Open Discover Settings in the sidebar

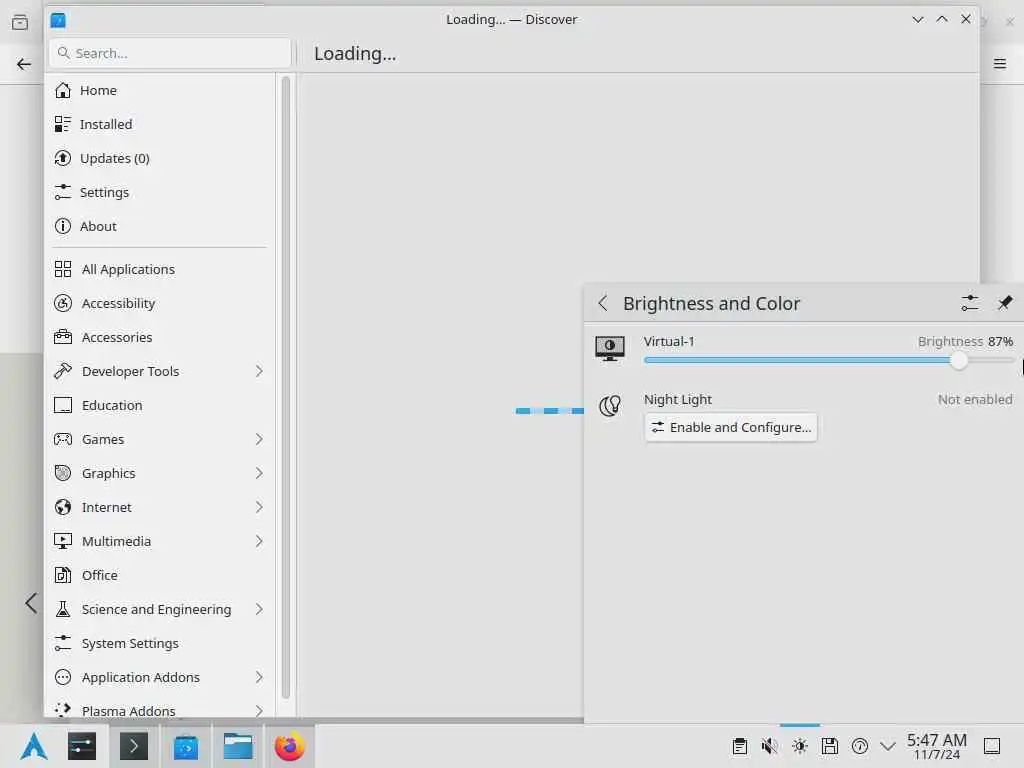[160, 192]
